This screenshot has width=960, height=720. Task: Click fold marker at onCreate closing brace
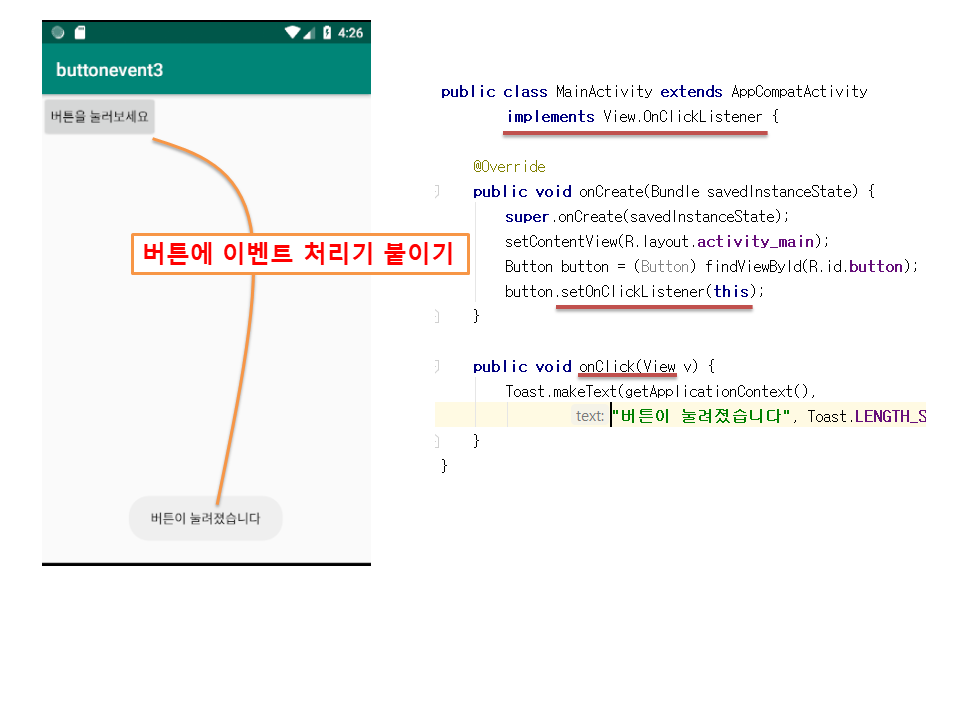click(437, 317)
